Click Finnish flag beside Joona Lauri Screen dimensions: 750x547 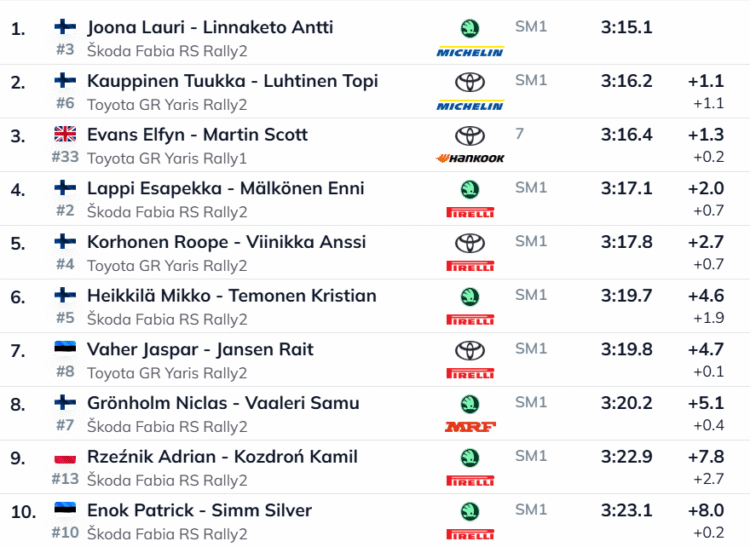65,27
